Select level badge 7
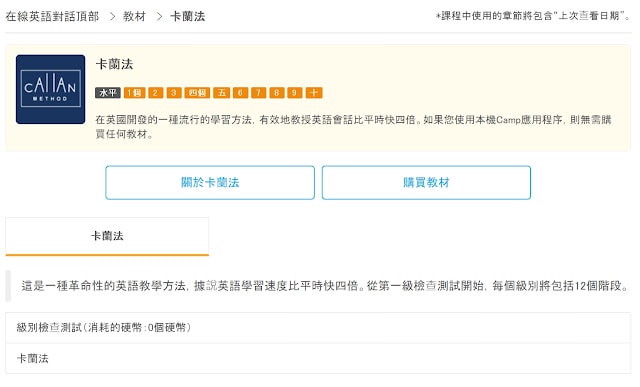The width and height of the screenshot is (640, 387). 258,93
